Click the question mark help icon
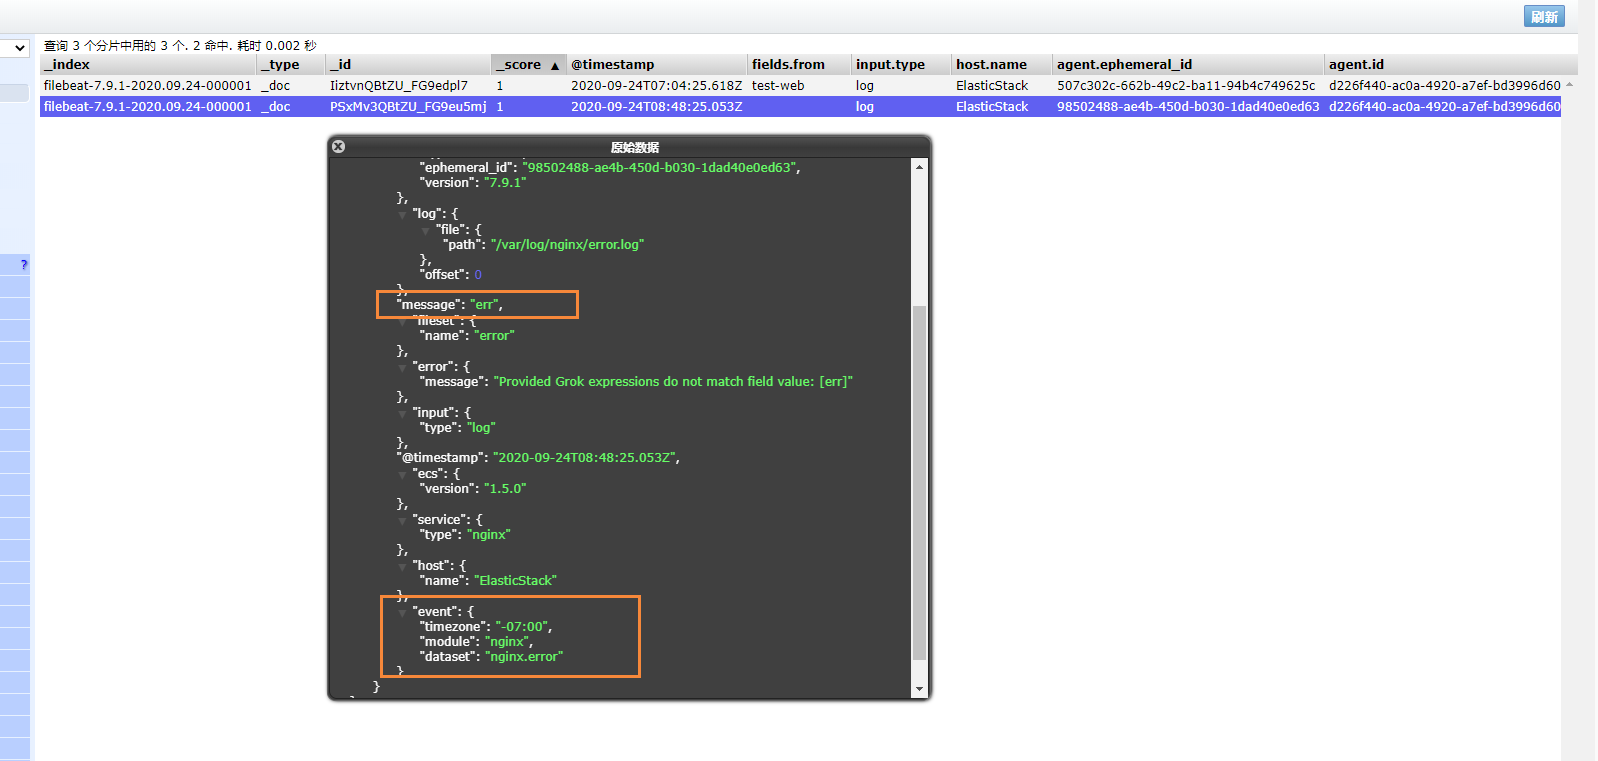The height and width of the screenshot is (761, 1598). click(x=23, y=265)
